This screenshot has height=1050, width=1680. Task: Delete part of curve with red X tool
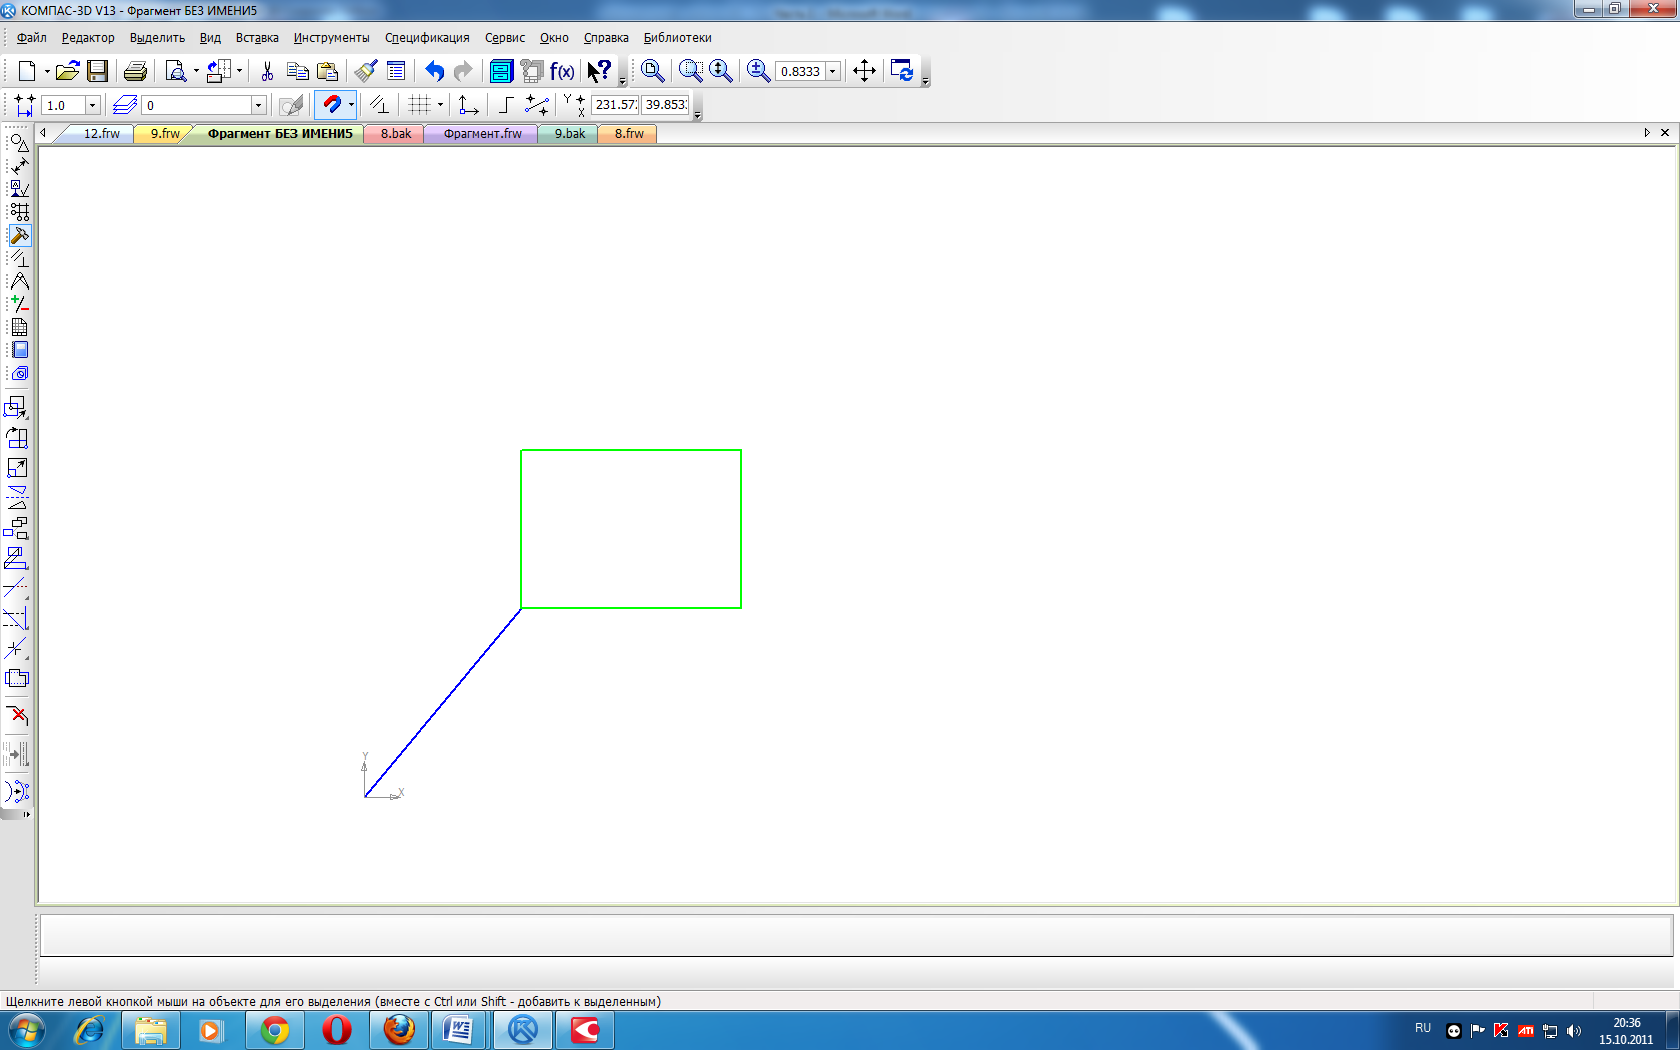pyautogui.click(x=17, y=715)
